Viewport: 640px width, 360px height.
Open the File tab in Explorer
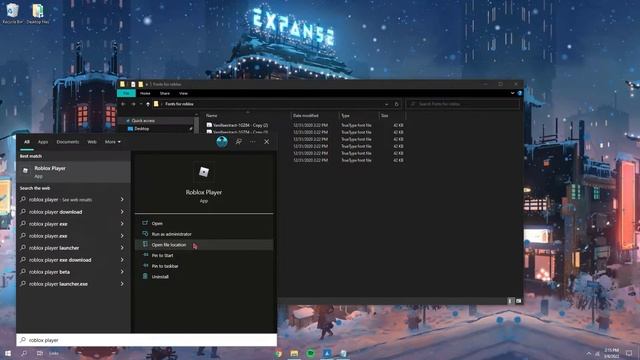coord(127,93)
